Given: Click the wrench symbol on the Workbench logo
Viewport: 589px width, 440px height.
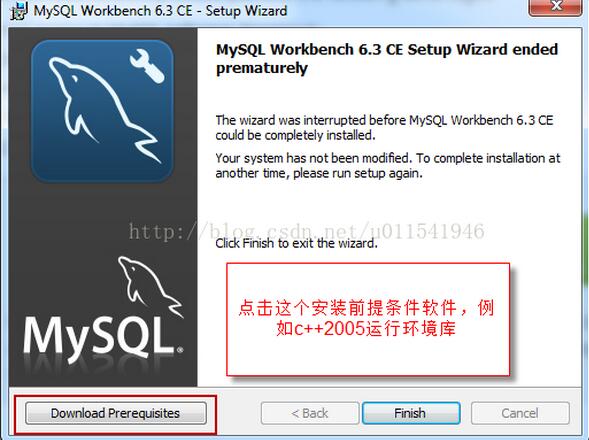Looking at the screenshot, I should (146, 65).
